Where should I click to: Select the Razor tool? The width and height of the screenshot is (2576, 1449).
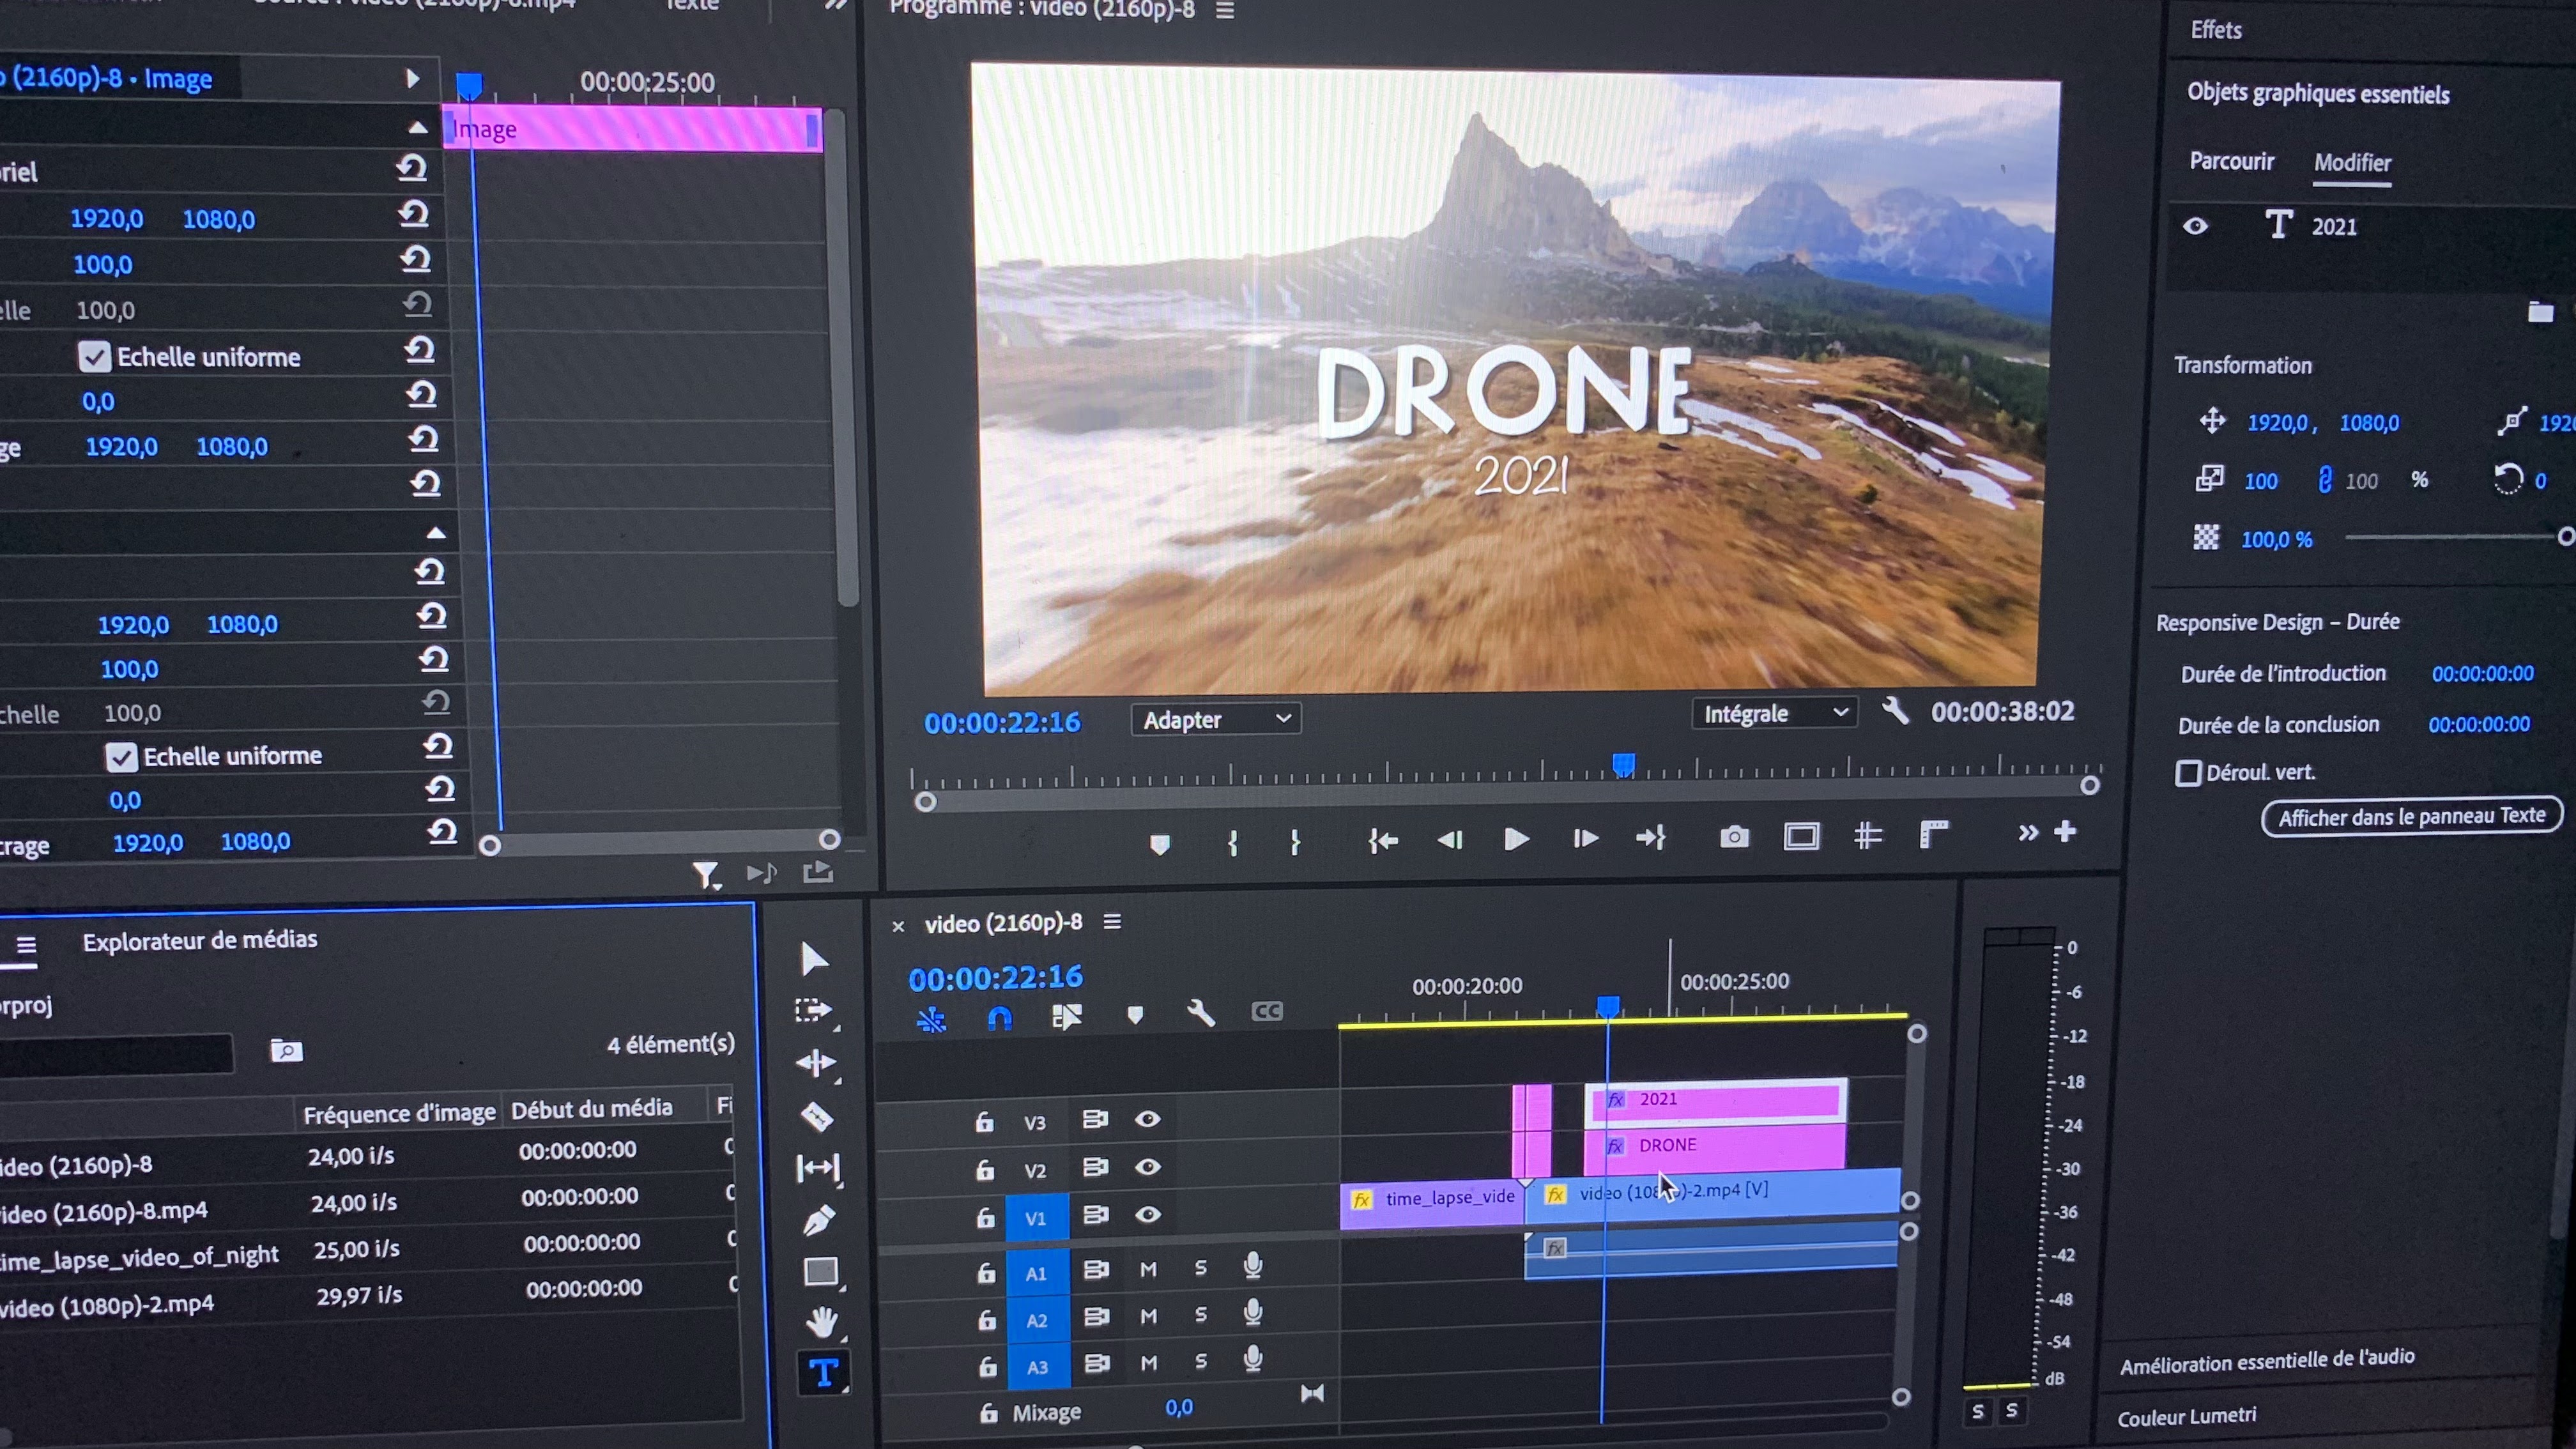pos(817,1116)
